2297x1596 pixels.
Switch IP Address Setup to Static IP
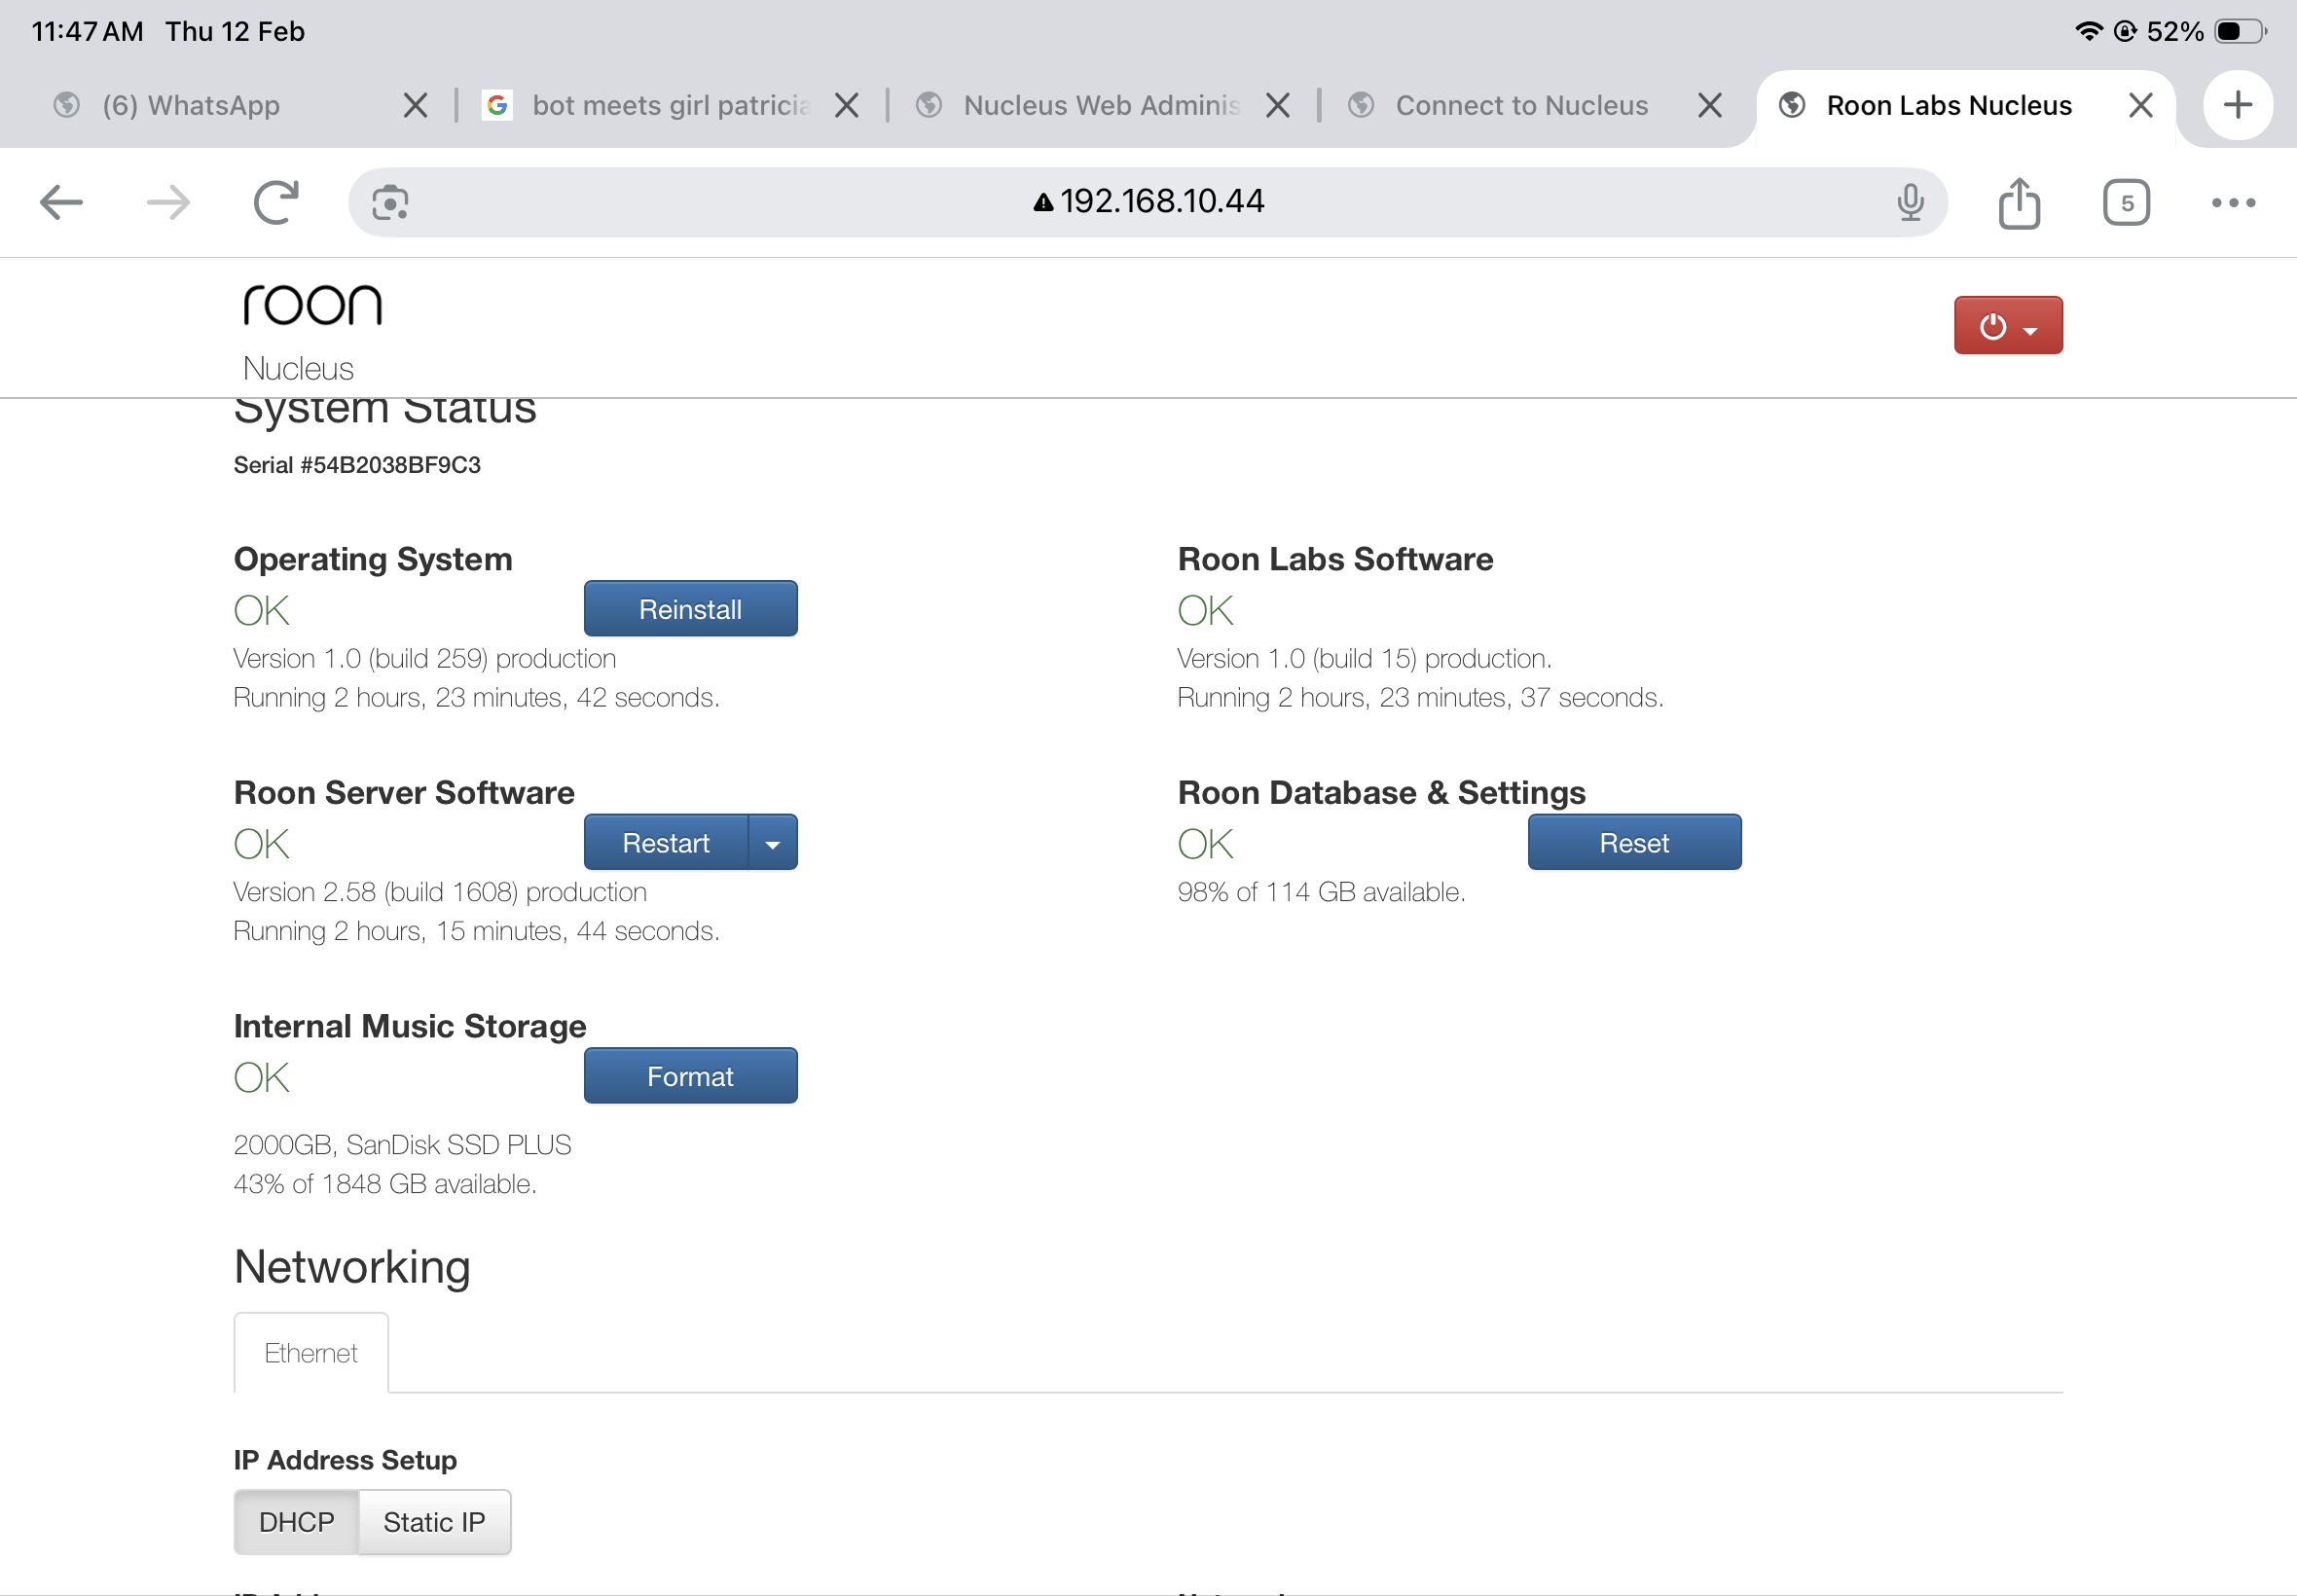[434, 1522]
